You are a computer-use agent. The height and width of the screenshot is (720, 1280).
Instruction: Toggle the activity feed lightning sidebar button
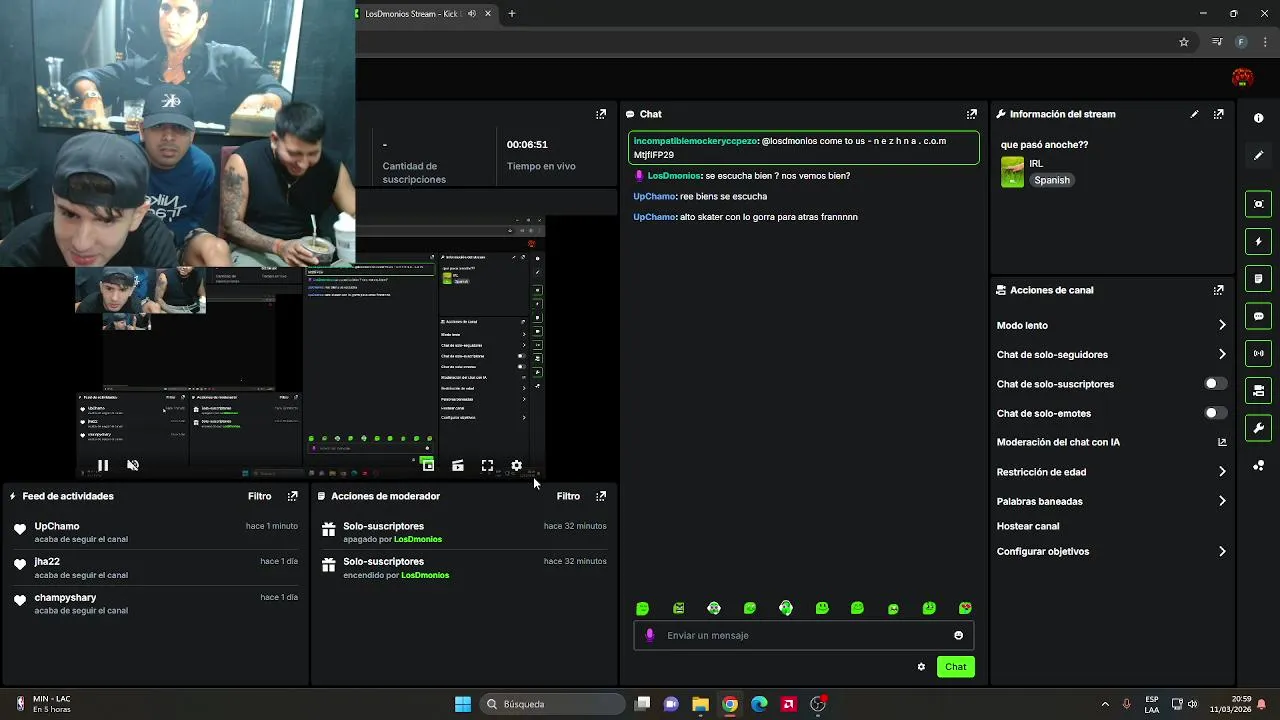1258,241
